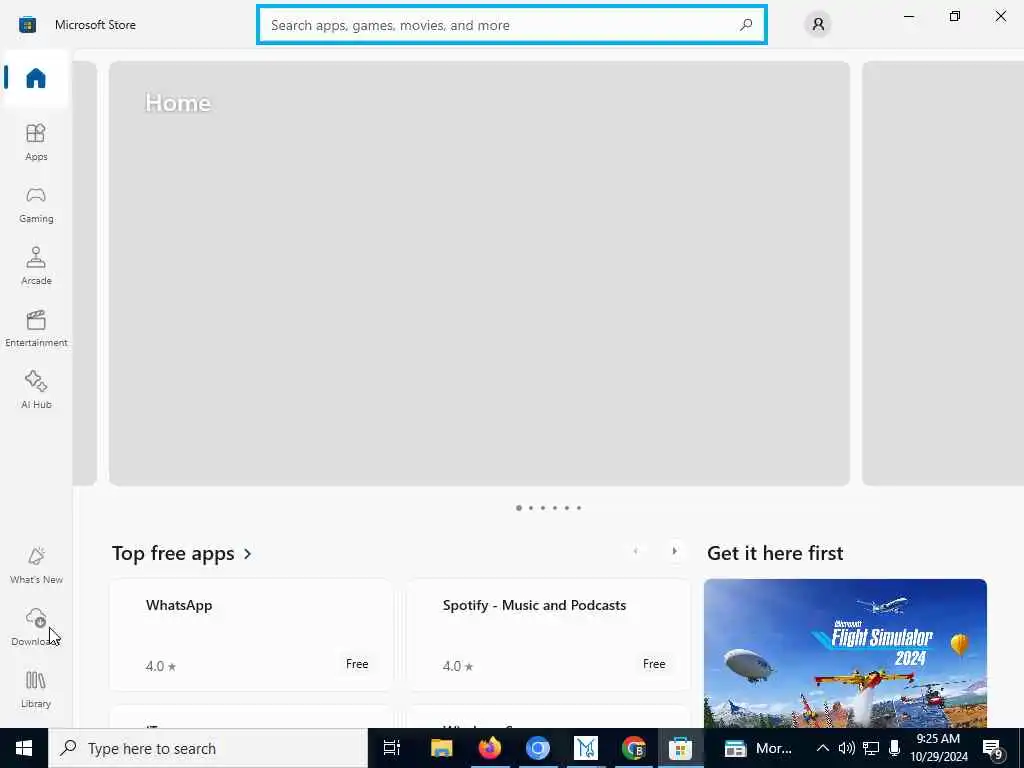This screenshot has height=768, width=1024.
Task: Click Free label on WhatsApp card
Action: click(357, 664)
